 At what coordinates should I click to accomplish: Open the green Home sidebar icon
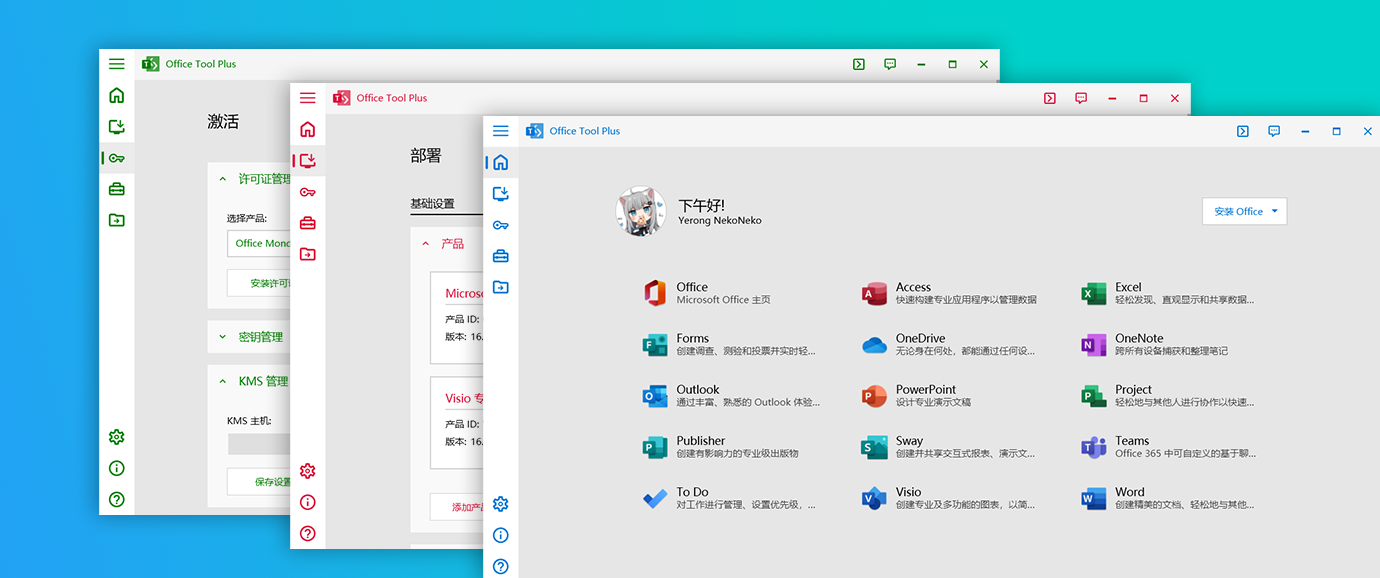click(117, 96)
